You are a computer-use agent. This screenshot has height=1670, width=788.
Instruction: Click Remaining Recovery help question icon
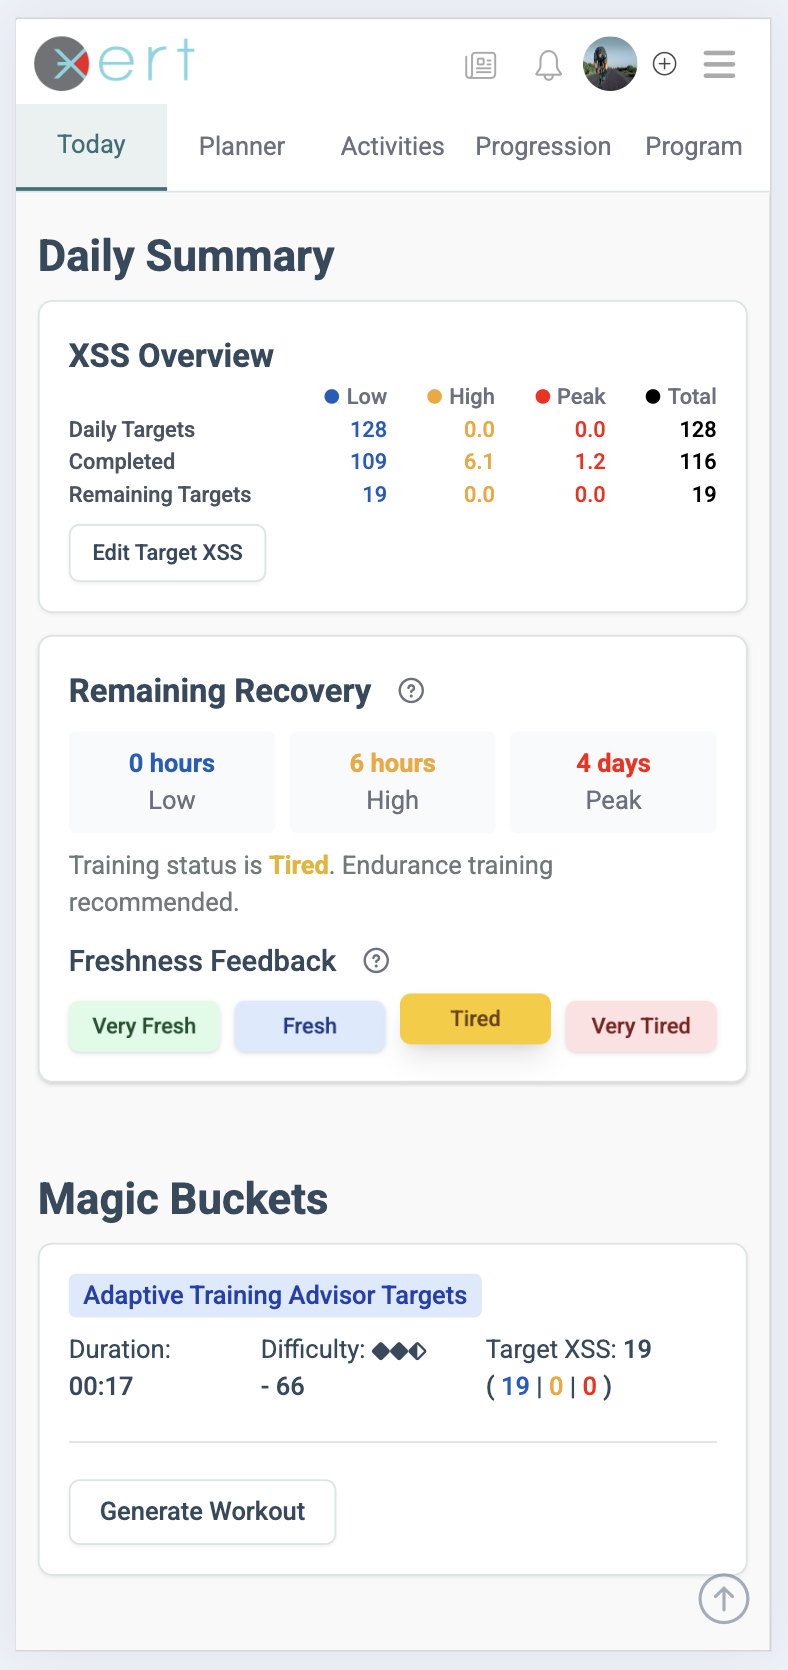411,691
